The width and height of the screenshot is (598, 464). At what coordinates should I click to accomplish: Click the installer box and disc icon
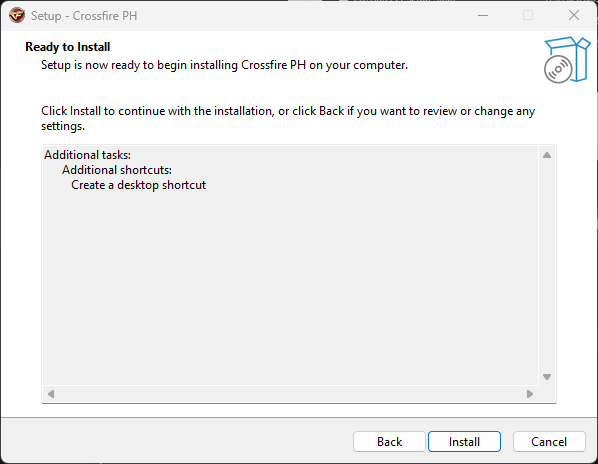pyautogui.click(x=567, y=60)
